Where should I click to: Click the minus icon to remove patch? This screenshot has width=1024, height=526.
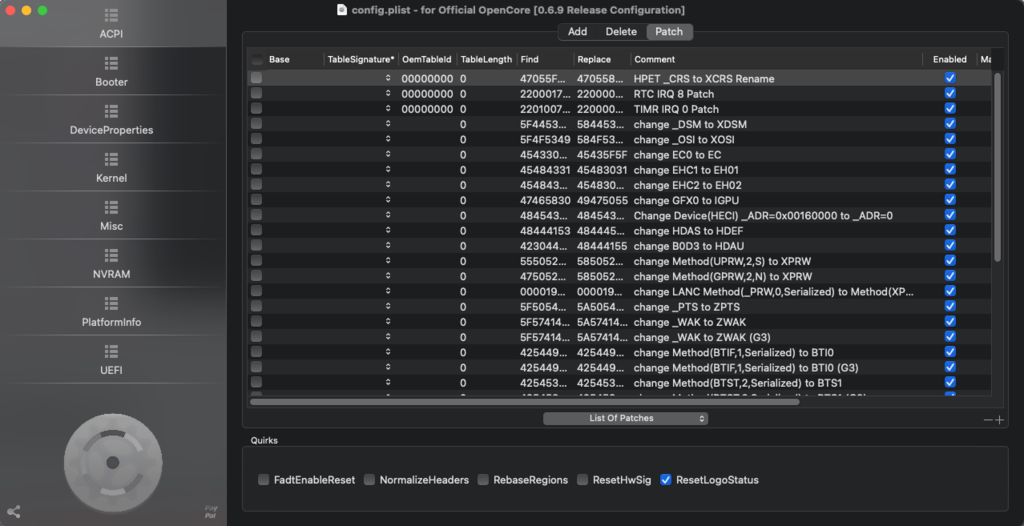988,420
